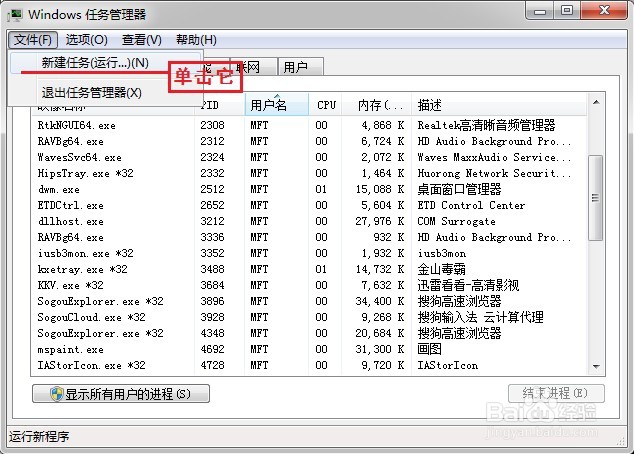Image resolution: width=634 pixels, height=454 pixels.
Task: Select the SogouCloud.exe *32 process
Action: tap(309, 317)
